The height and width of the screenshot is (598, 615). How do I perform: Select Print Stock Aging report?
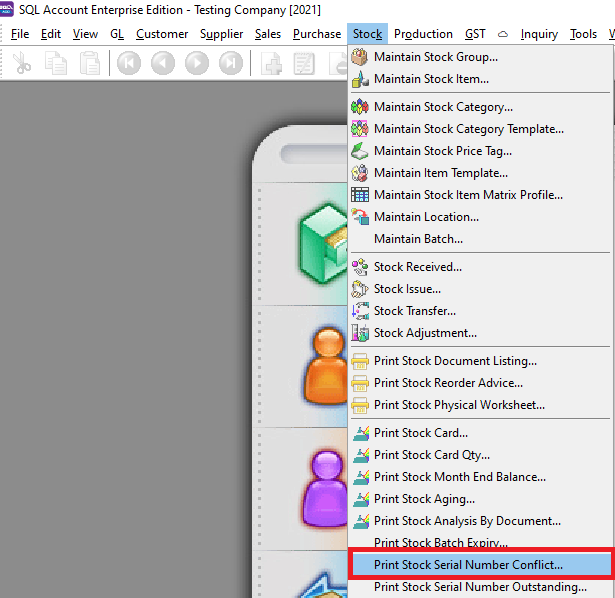click(424, 499)
